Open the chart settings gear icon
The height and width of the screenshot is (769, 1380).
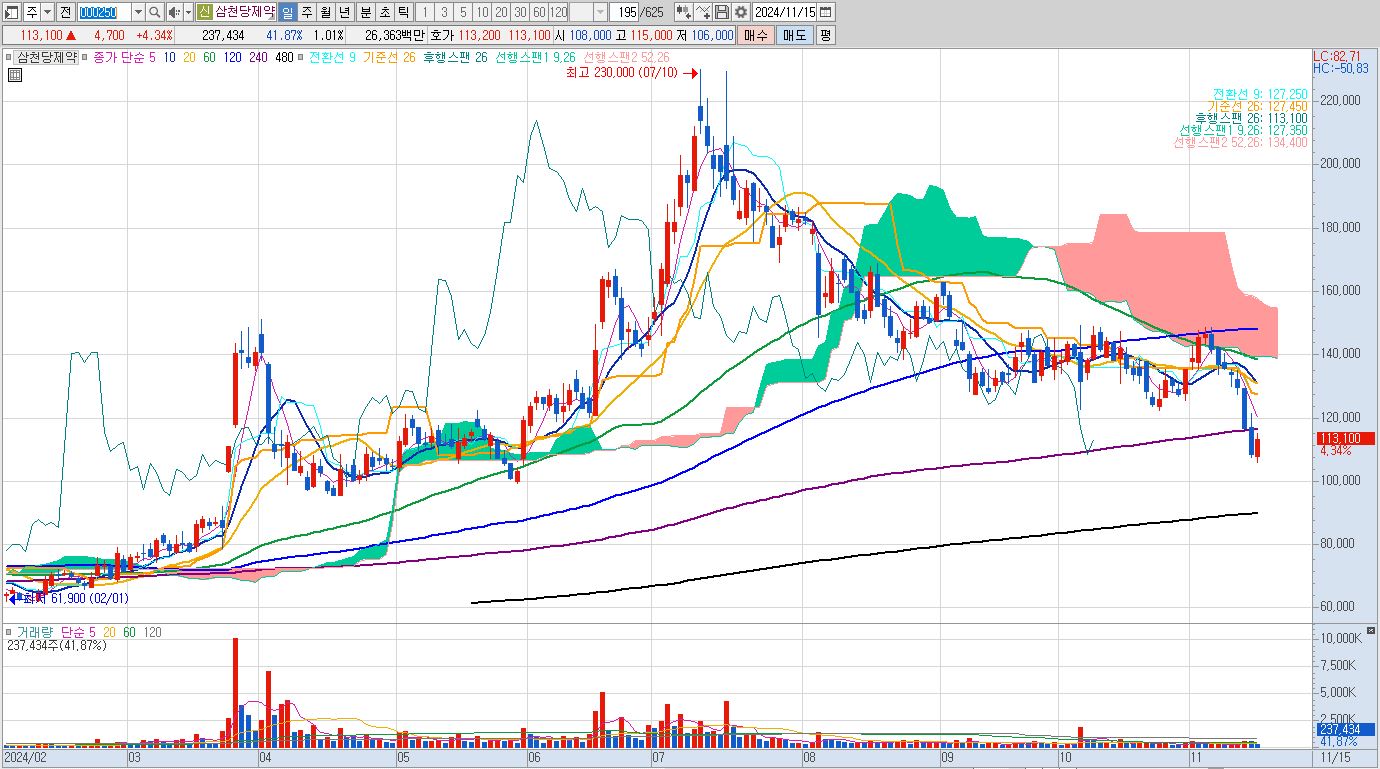pos(741,12)
